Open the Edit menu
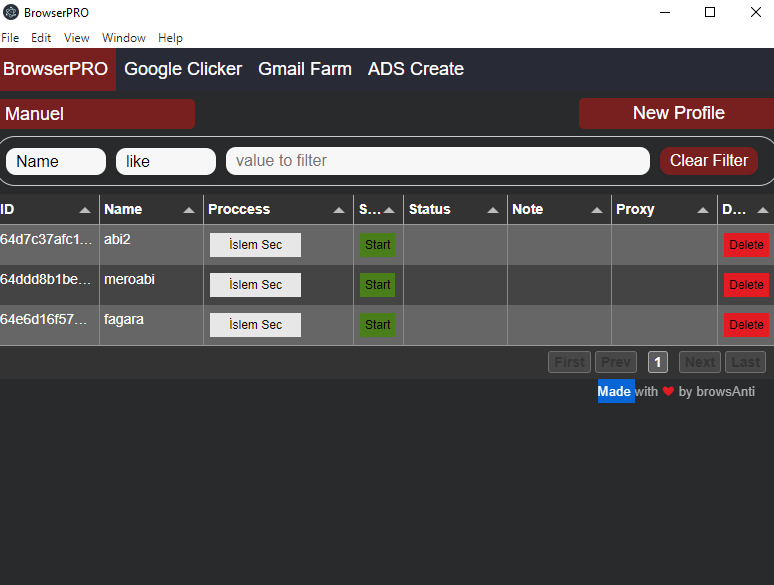Viewport: 774px width, 585px height. click(x=41, y=38)
